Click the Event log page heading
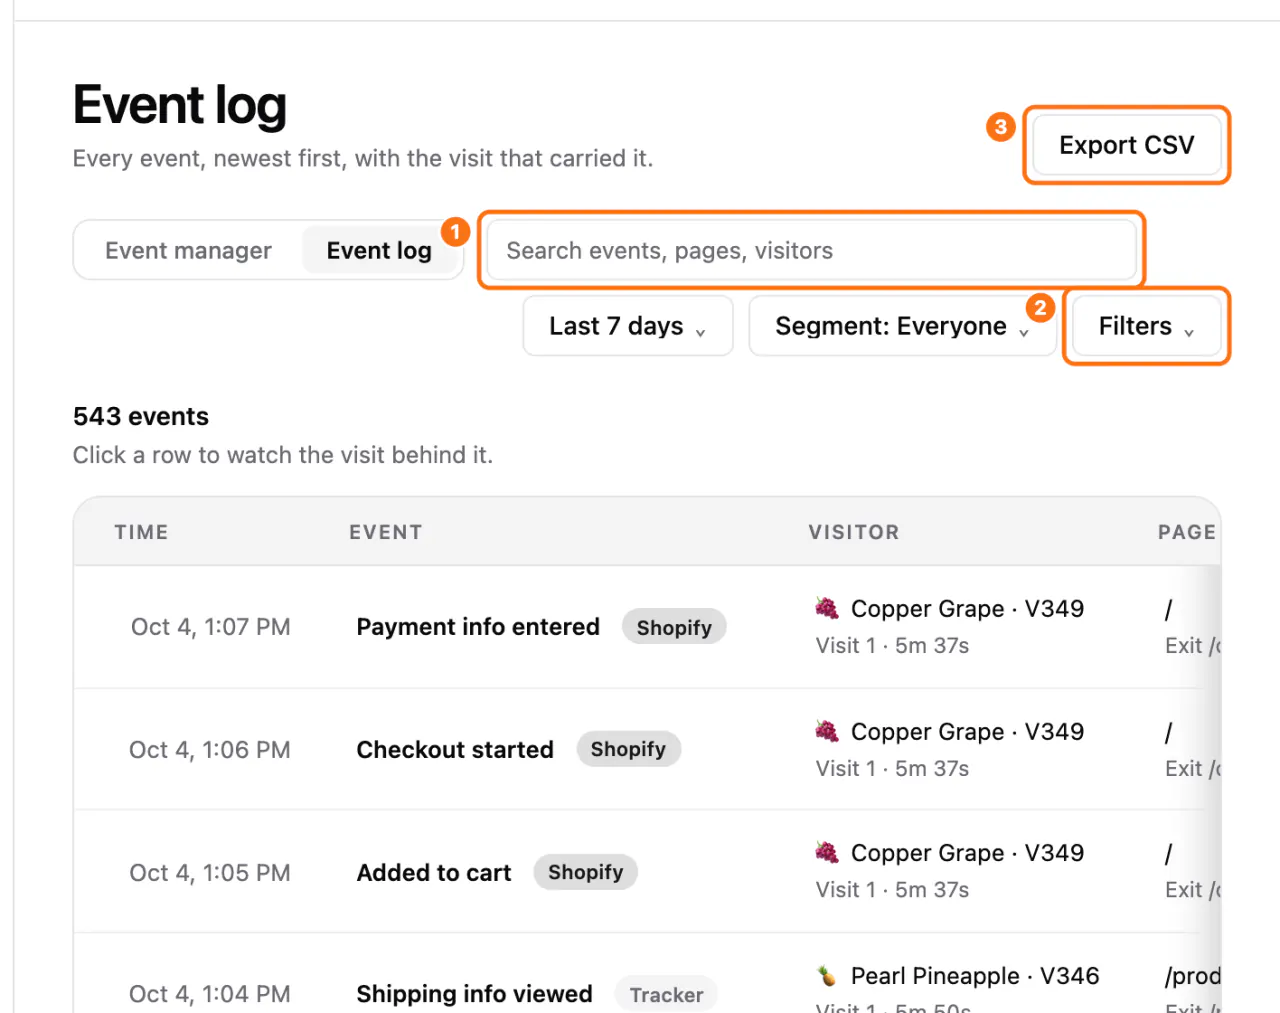 click(180, 105)
